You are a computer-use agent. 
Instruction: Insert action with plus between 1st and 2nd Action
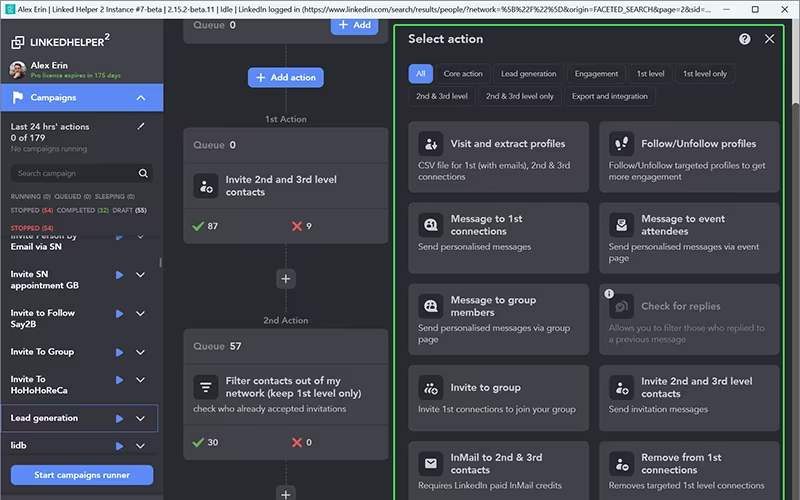pos(286,279)
